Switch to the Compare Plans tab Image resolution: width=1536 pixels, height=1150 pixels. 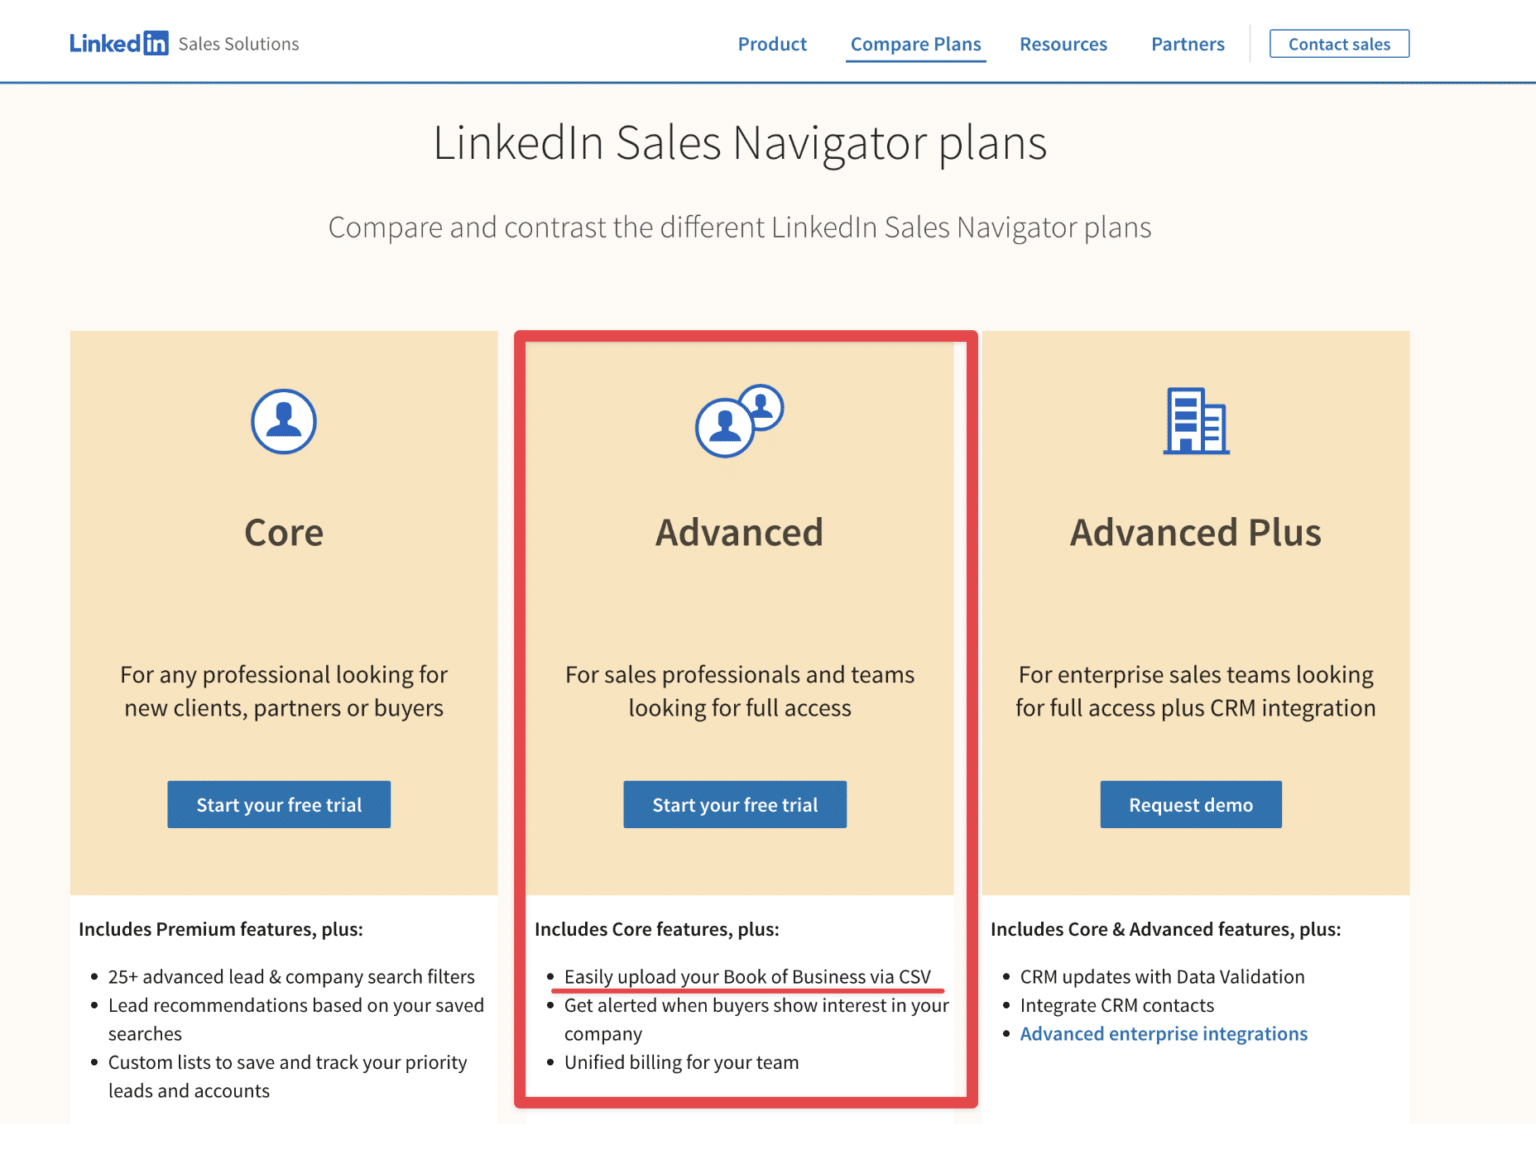click(915, 44)
